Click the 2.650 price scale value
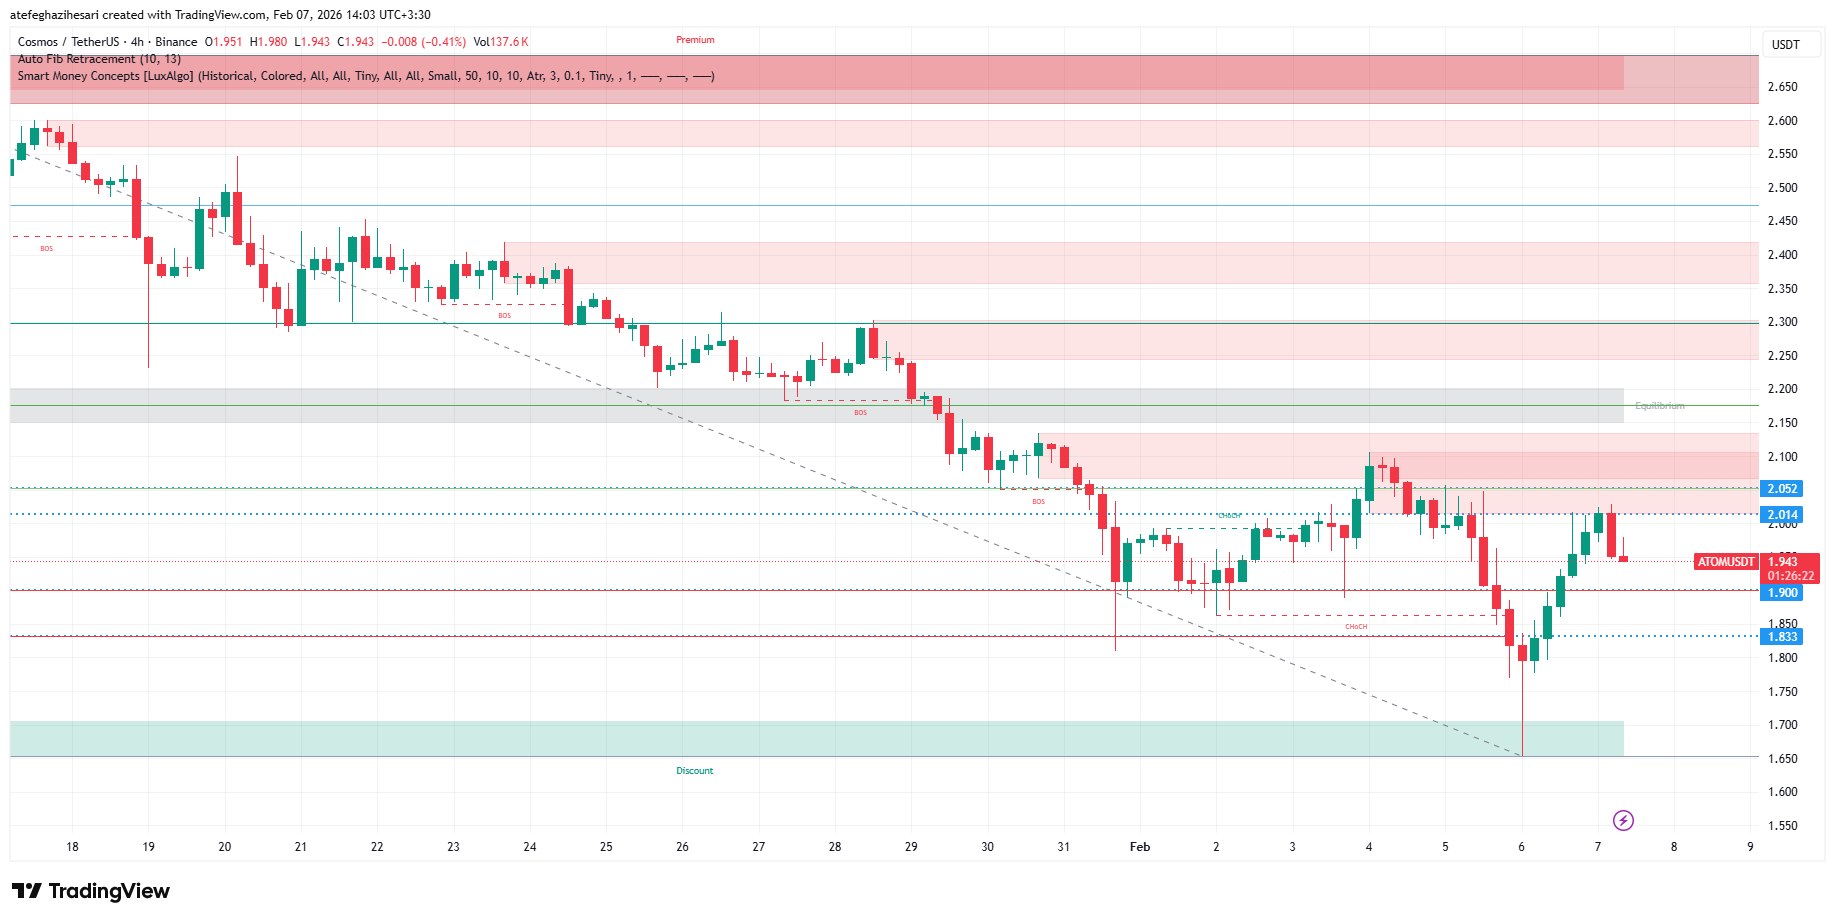 click(x=1782, y=87)
